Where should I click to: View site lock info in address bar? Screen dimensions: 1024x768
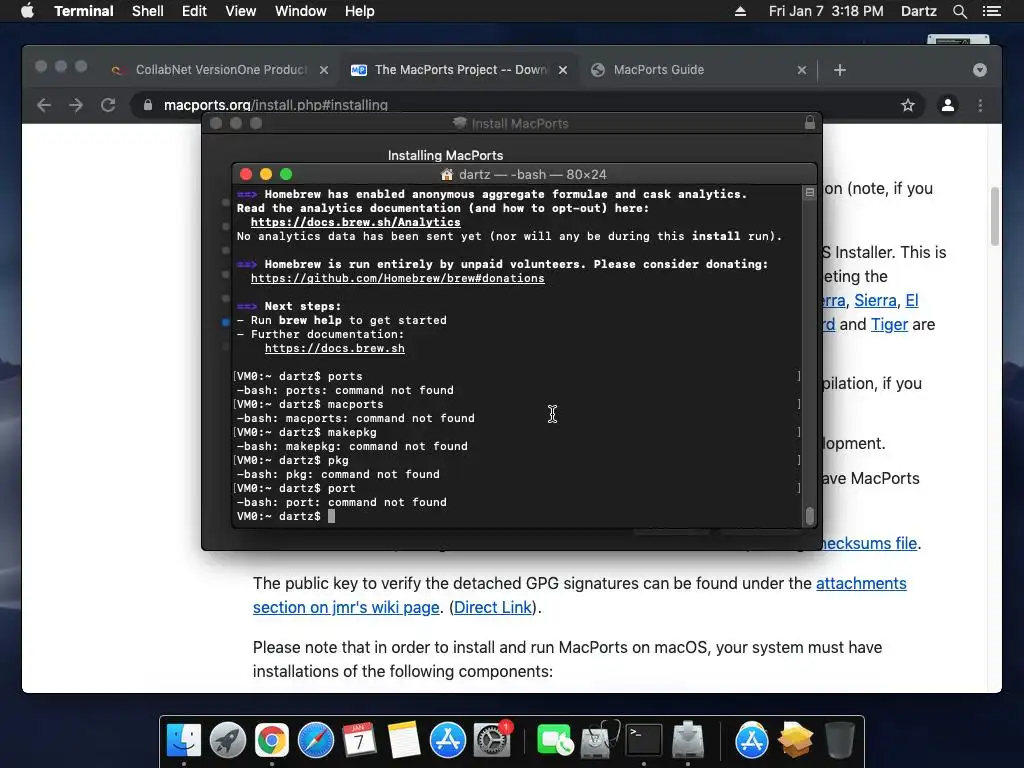[x=148, y=105]
